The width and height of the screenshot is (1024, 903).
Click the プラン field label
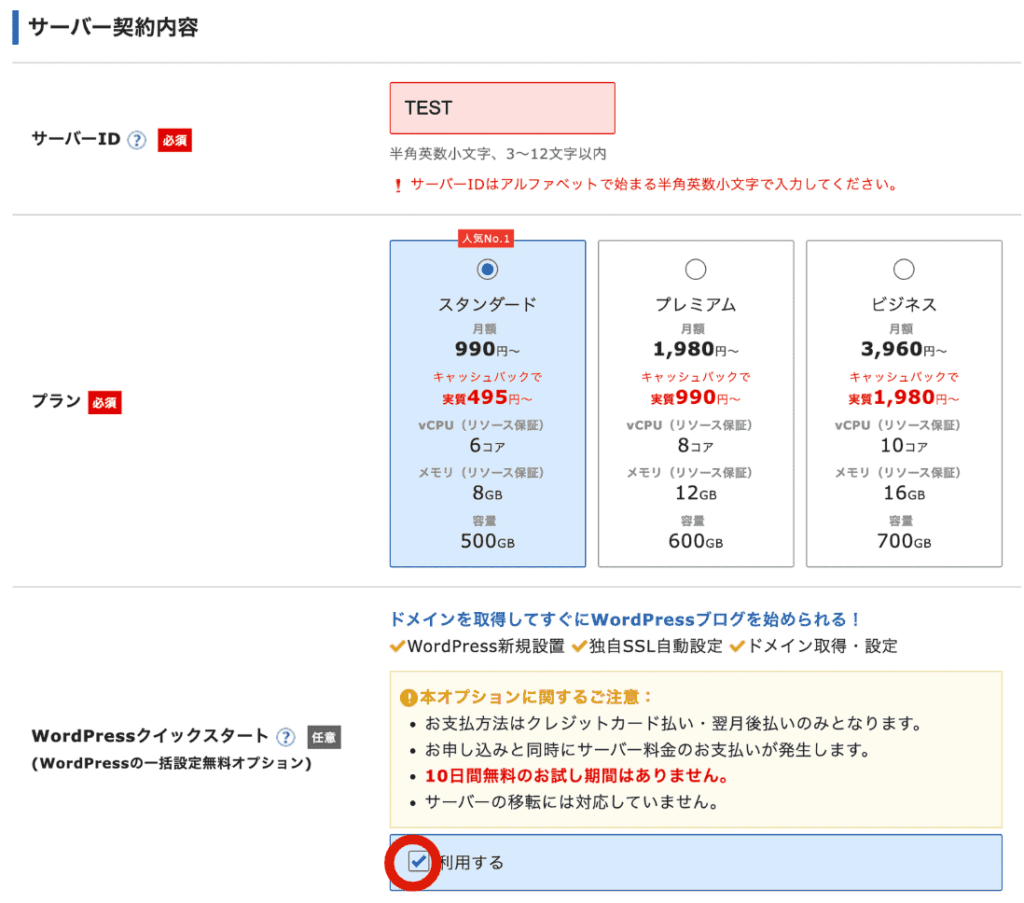[56, 401]
